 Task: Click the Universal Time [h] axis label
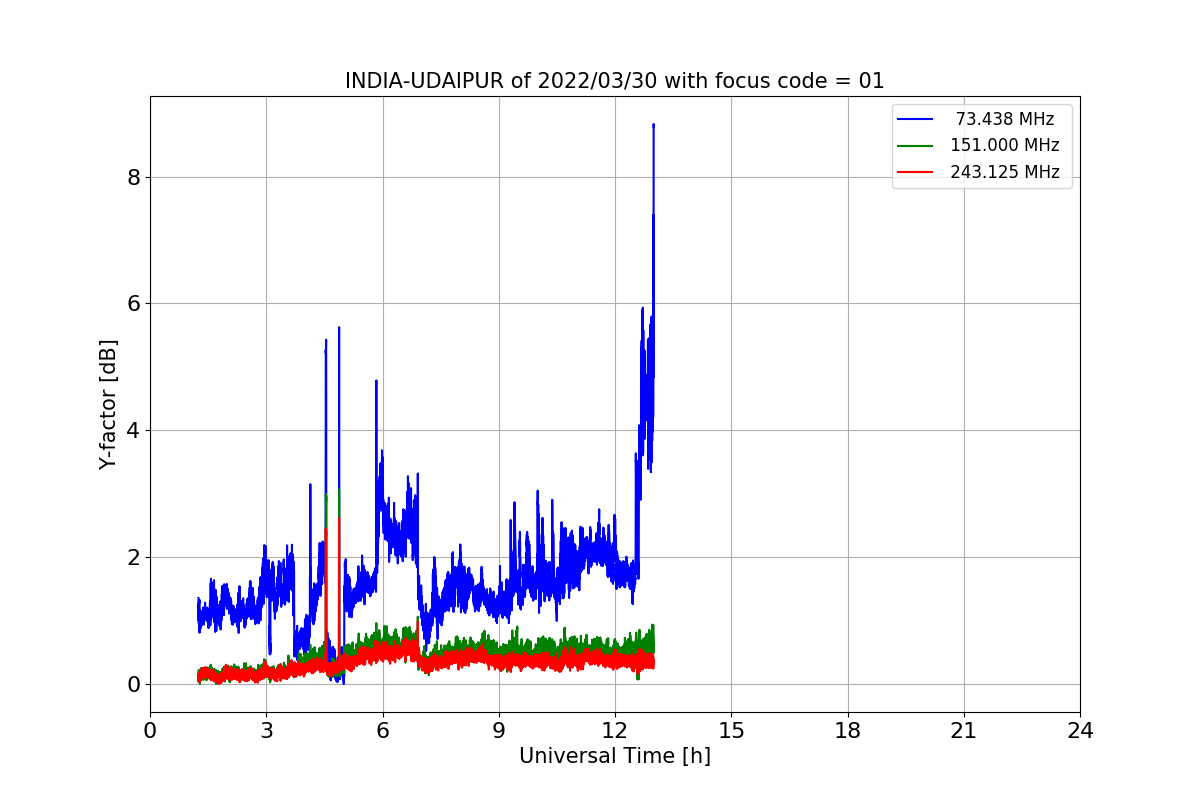click(614, 756)
